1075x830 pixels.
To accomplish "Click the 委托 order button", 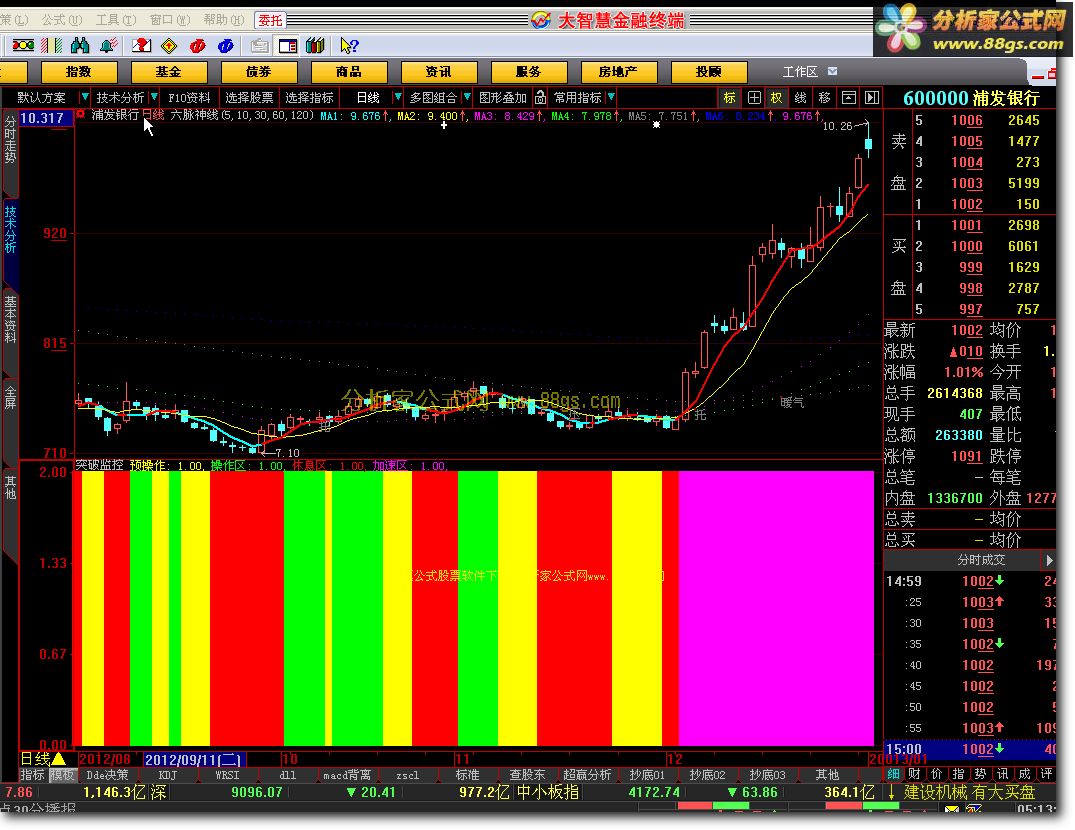I will pyautogui.click(x=271, y=21).
